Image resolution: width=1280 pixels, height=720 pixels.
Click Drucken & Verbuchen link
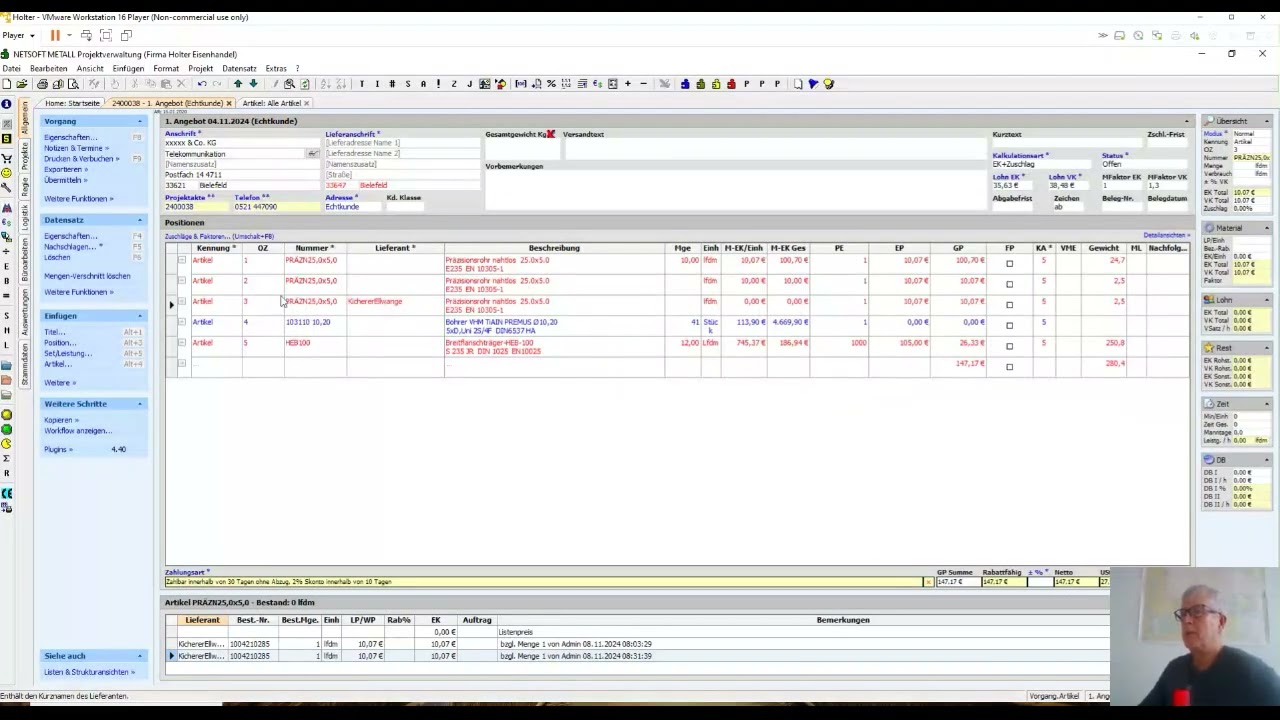80,159
